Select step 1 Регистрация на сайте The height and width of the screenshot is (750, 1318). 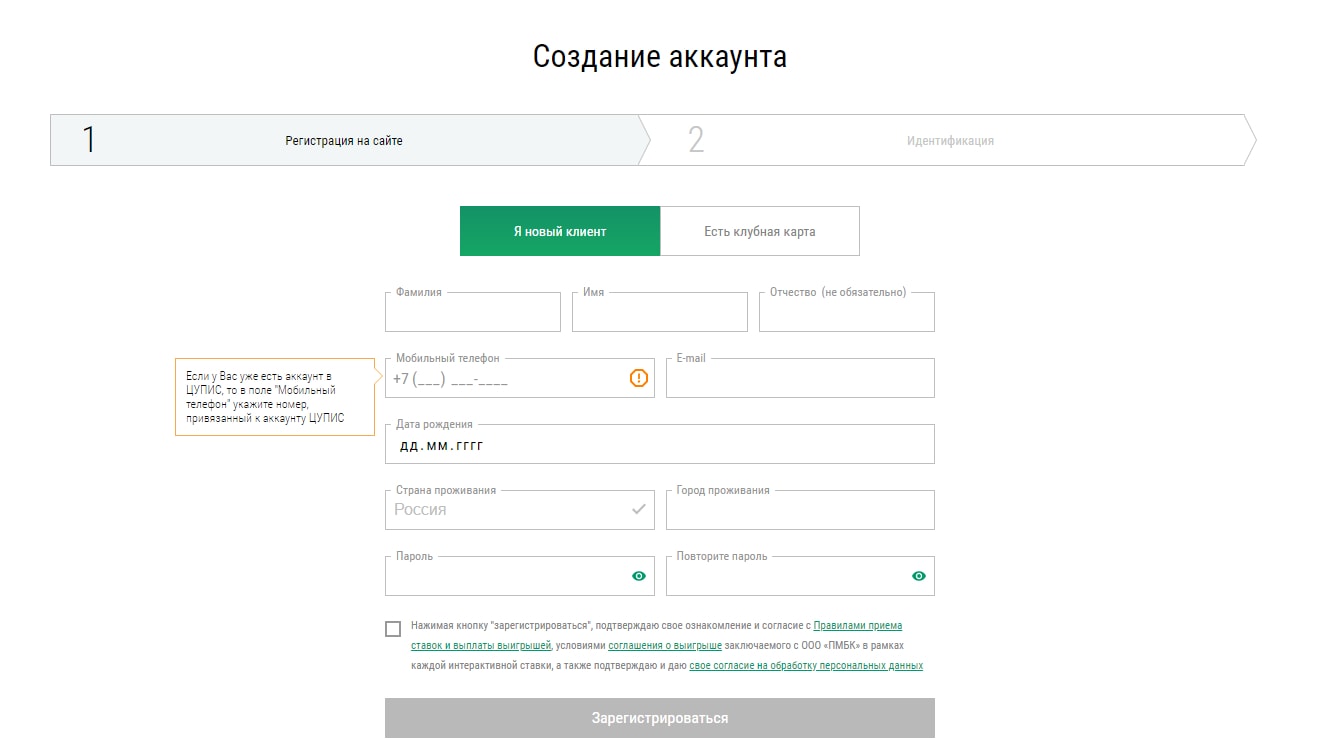pyautogui.click(x=344, y=141)
